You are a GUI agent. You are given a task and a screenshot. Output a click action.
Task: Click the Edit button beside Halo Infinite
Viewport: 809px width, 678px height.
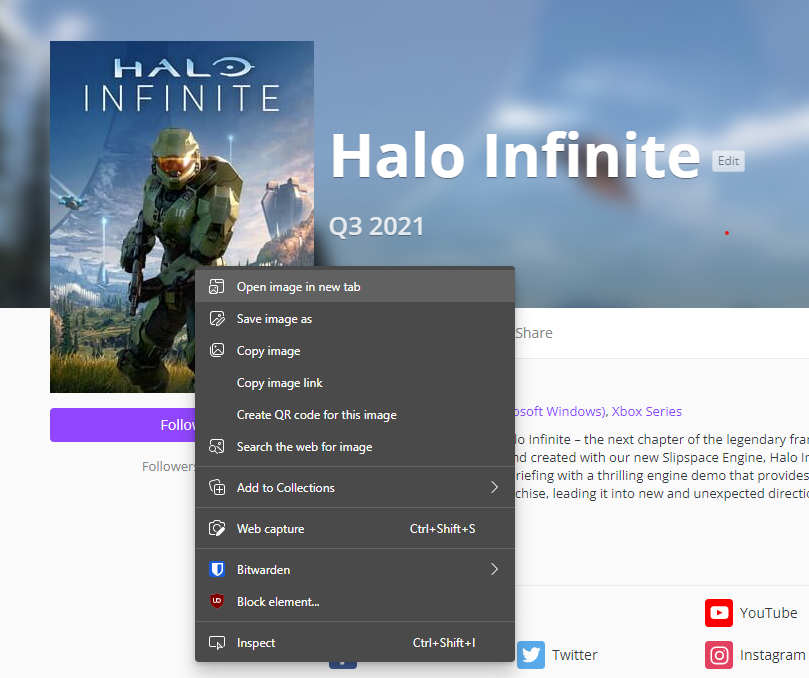tap(728, 161)
